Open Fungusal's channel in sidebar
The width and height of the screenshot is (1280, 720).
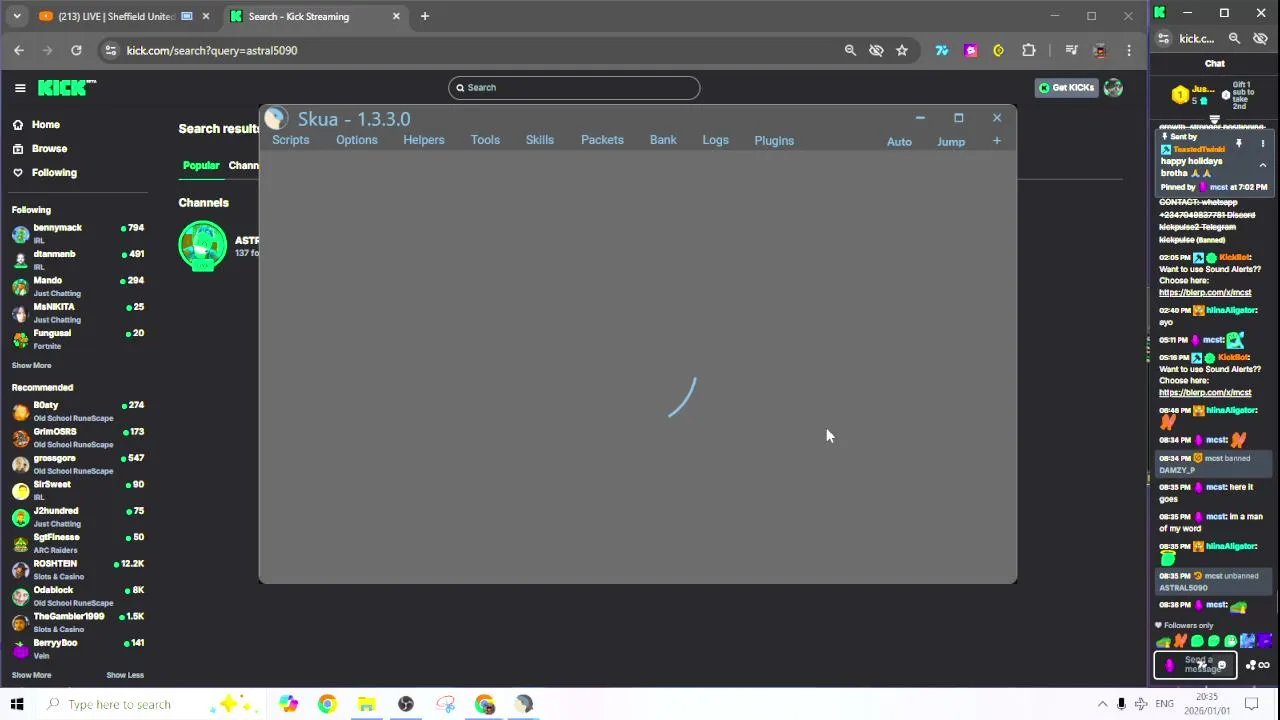78,339
